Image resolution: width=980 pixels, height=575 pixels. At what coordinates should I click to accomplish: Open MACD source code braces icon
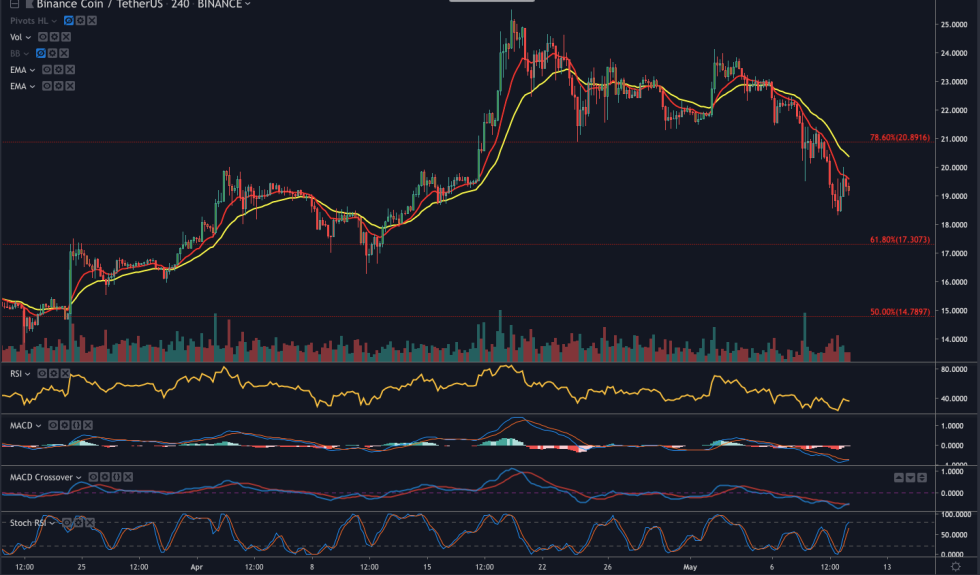click(76, 426)
